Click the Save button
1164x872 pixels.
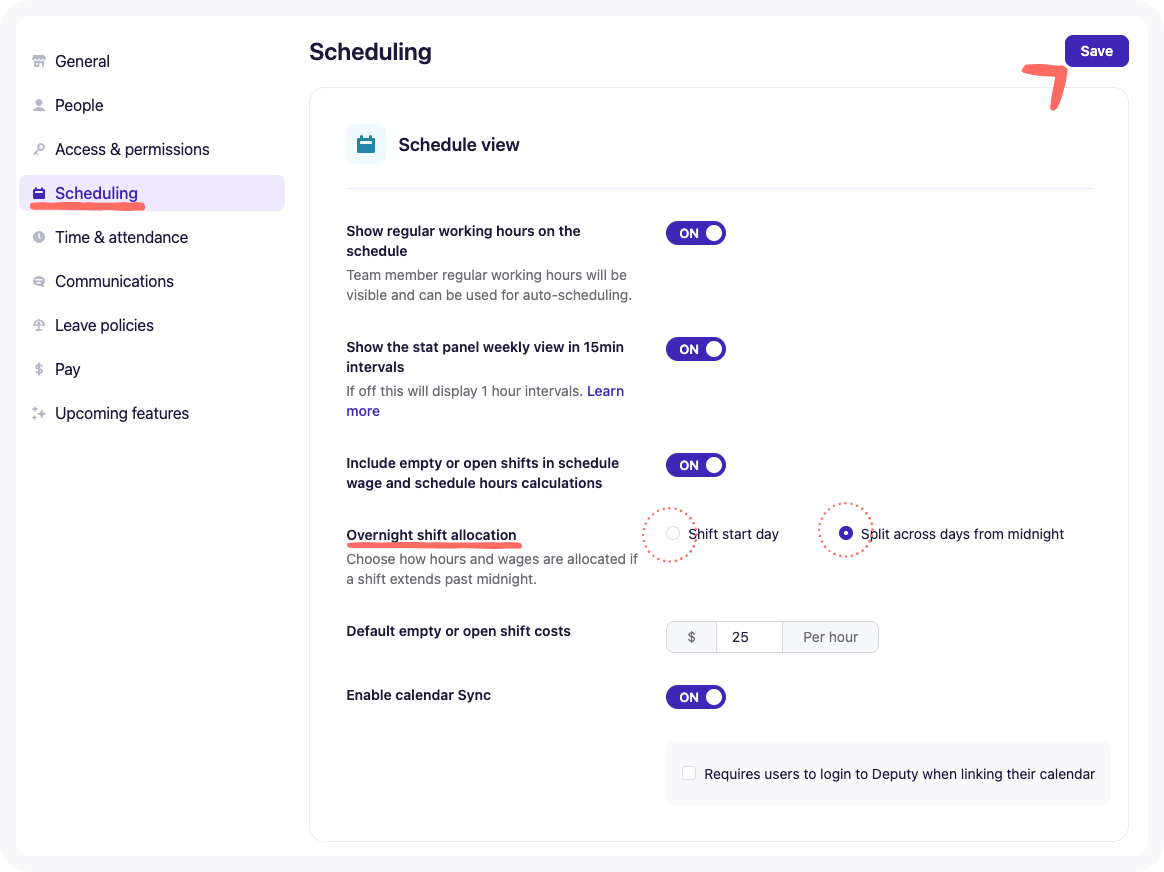(1096, 50)
